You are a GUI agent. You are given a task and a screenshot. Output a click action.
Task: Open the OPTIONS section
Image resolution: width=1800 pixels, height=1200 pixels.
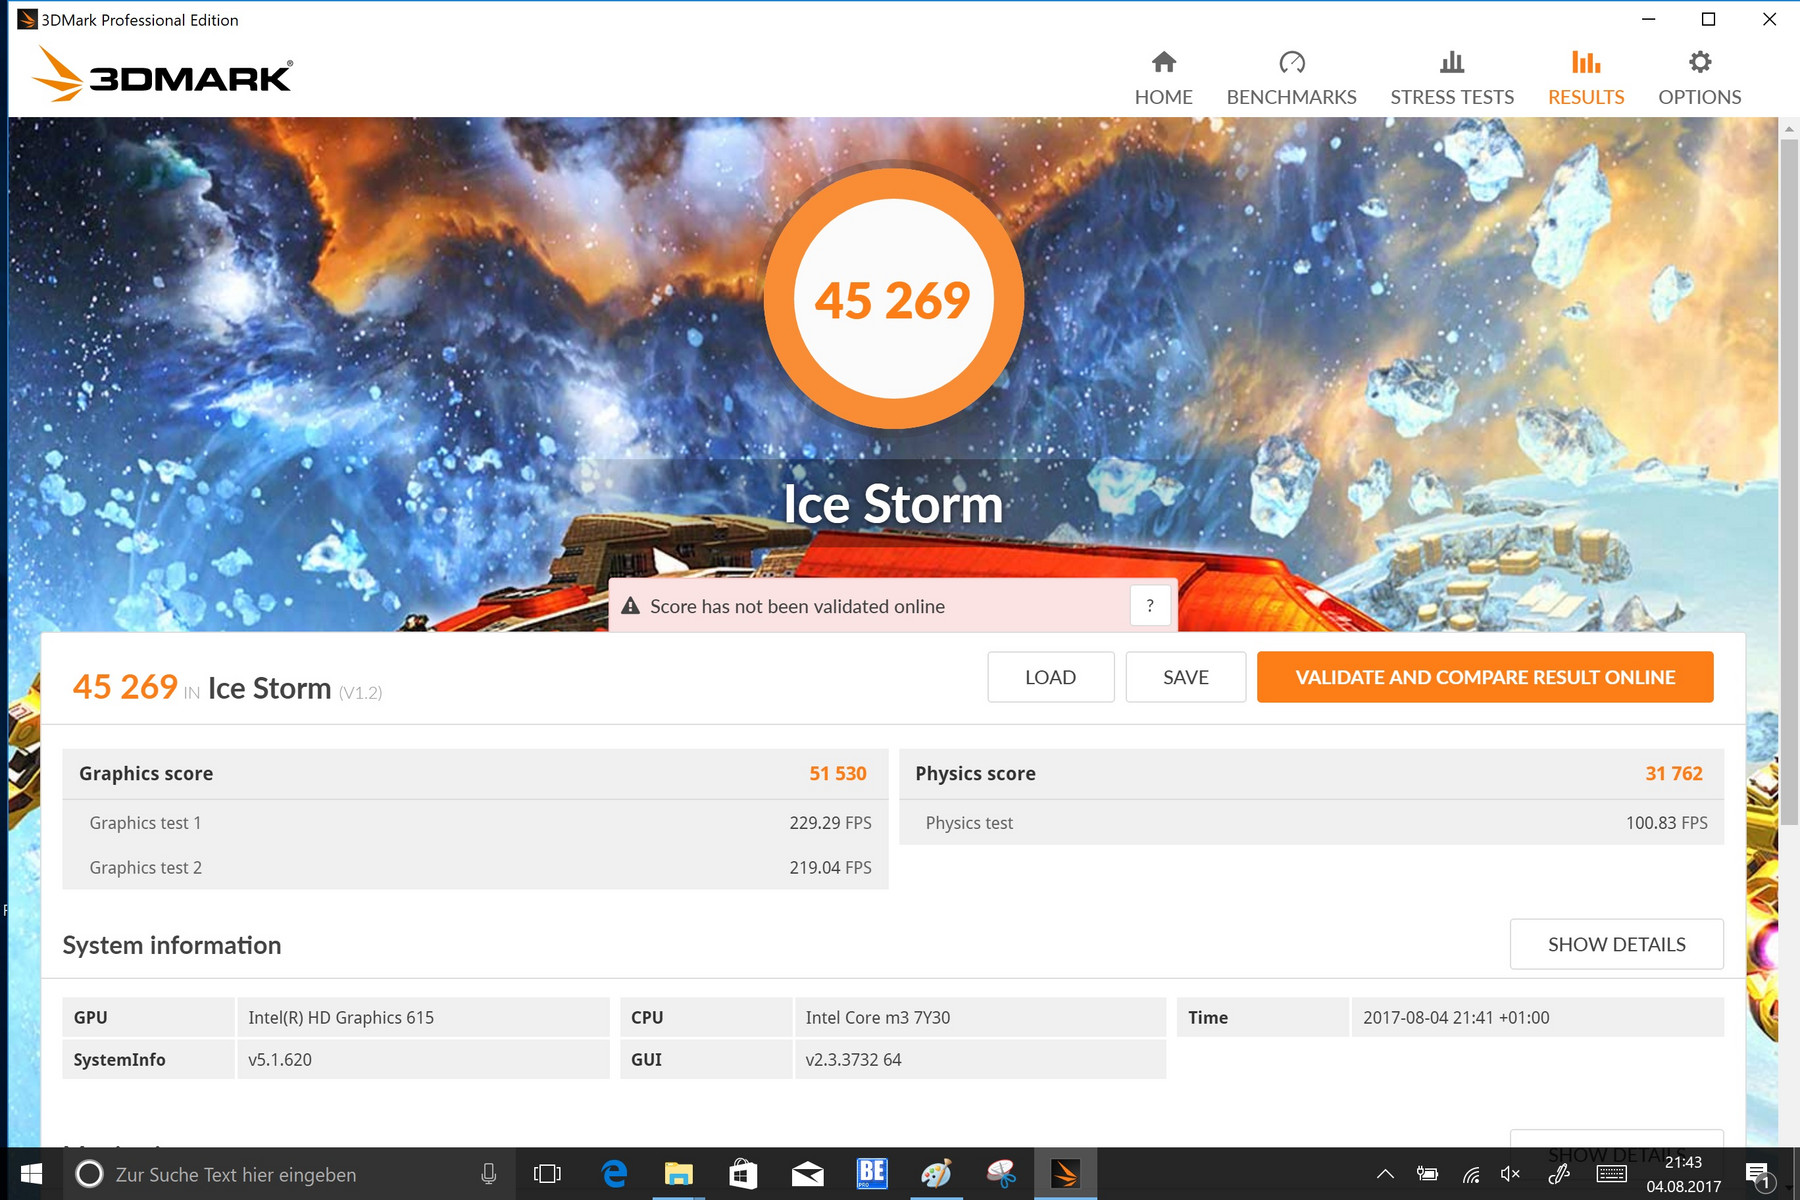point(1699,78)
